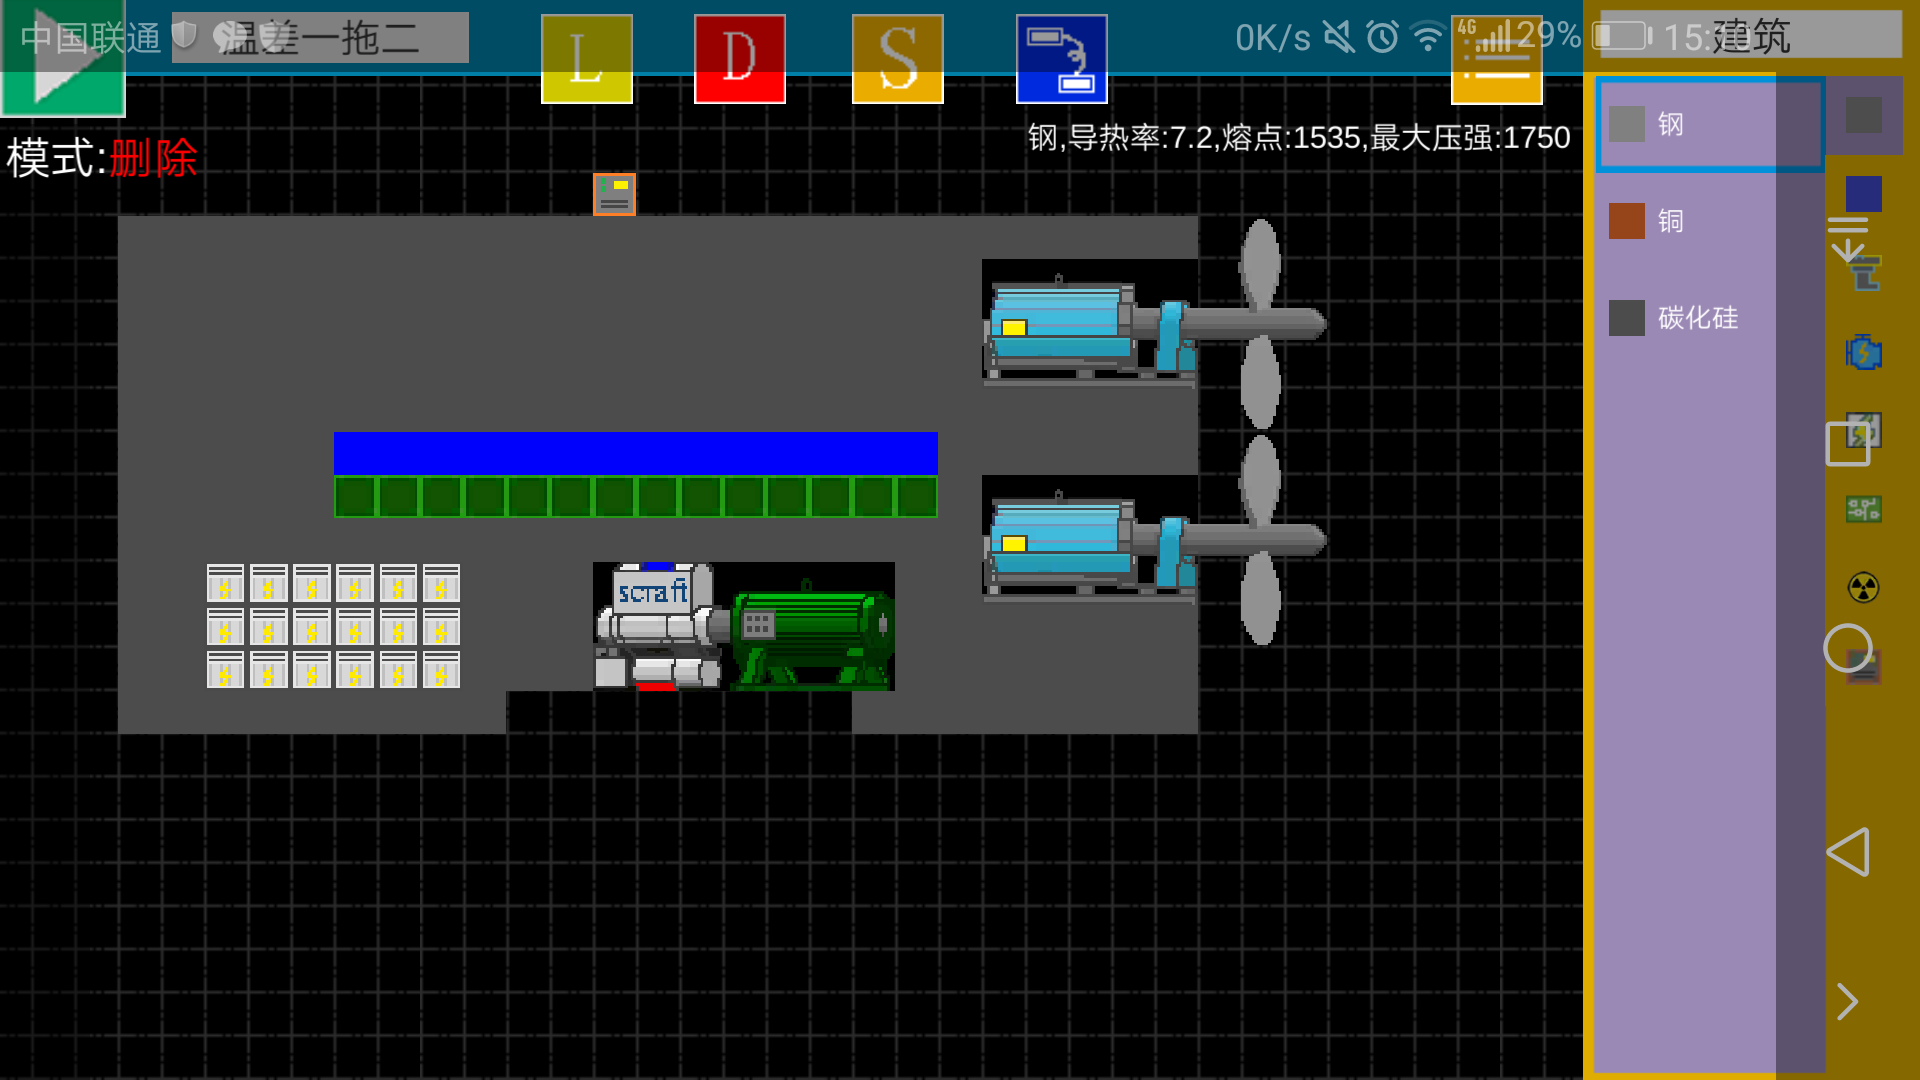Click the Android recent apps square
This screenshot has width=1920, height=1080.
[x=1848, y=444]
